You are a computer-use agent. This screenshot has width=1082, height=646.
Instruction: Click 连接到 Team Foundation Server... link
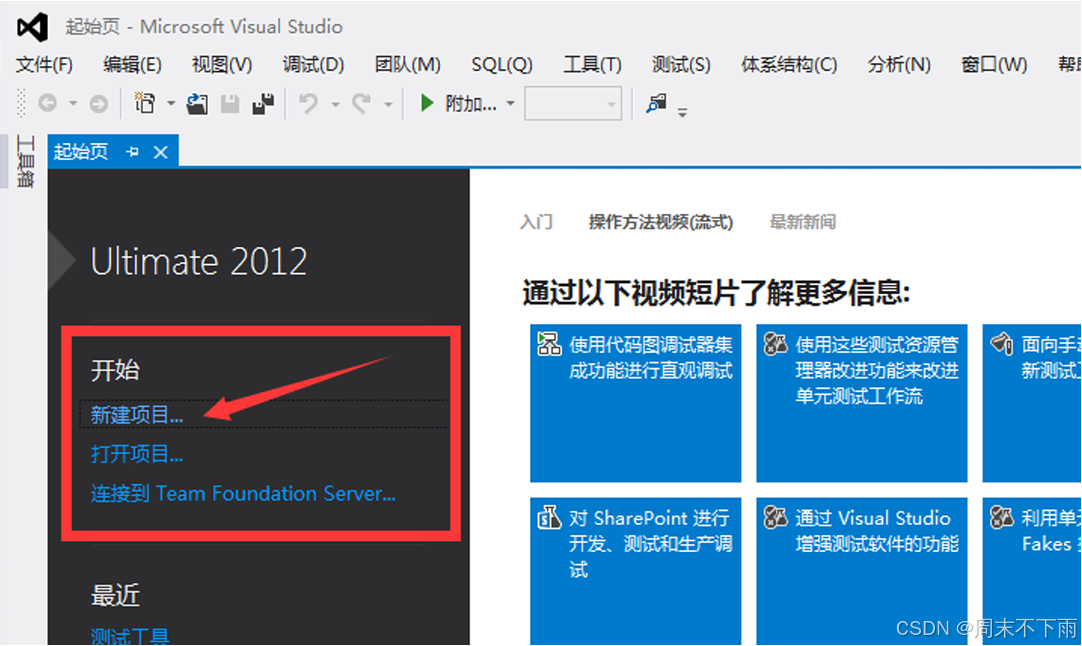coord(243,493)
